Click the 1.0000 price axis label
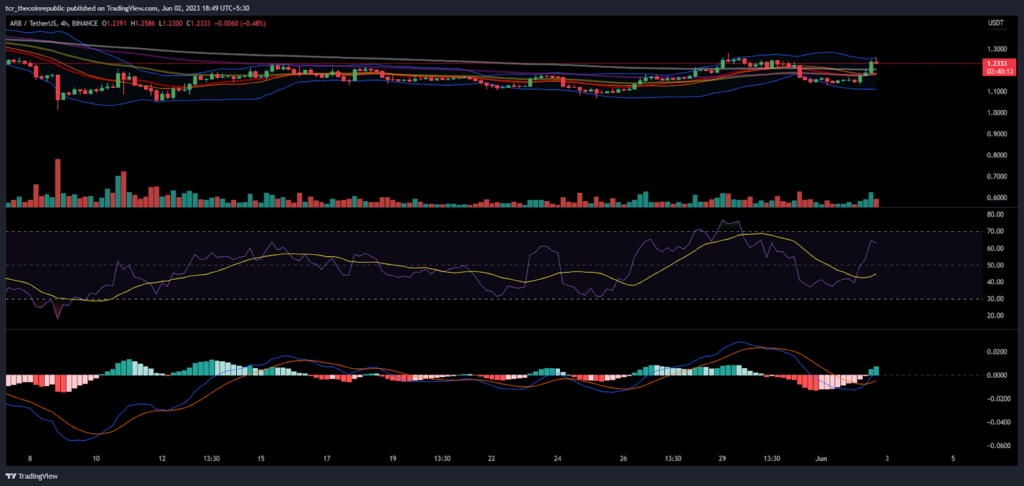 (x=996, y=113)
